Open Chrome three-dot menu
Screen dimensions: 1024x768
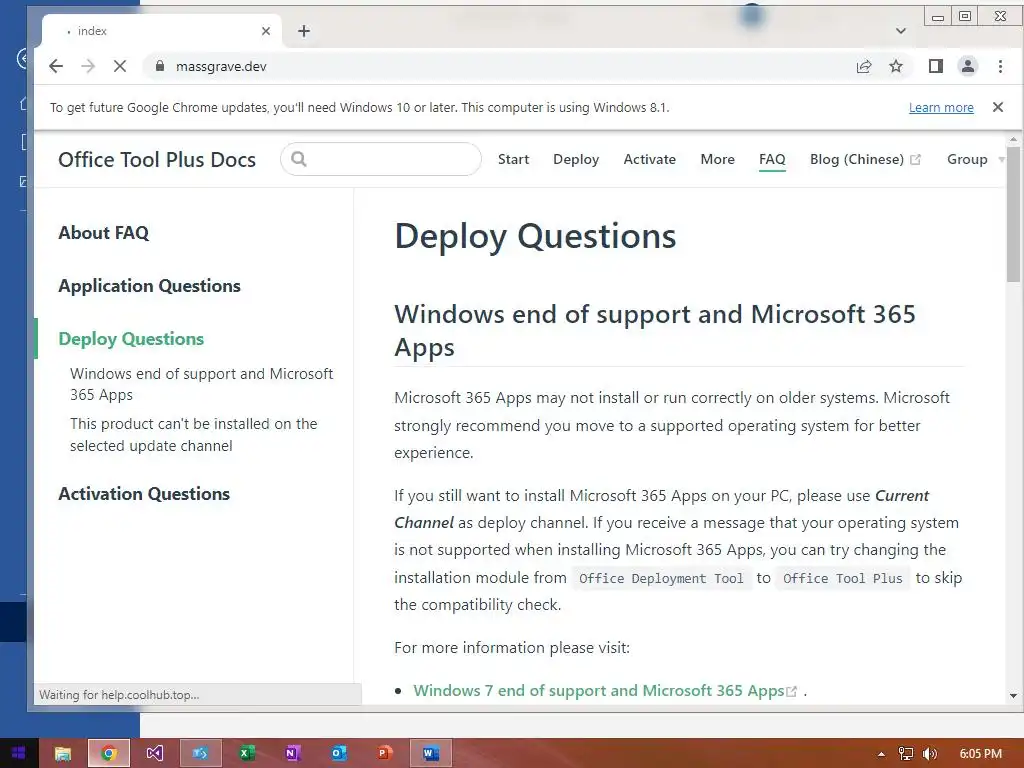pyautogui.click(x=1000, y=66)
